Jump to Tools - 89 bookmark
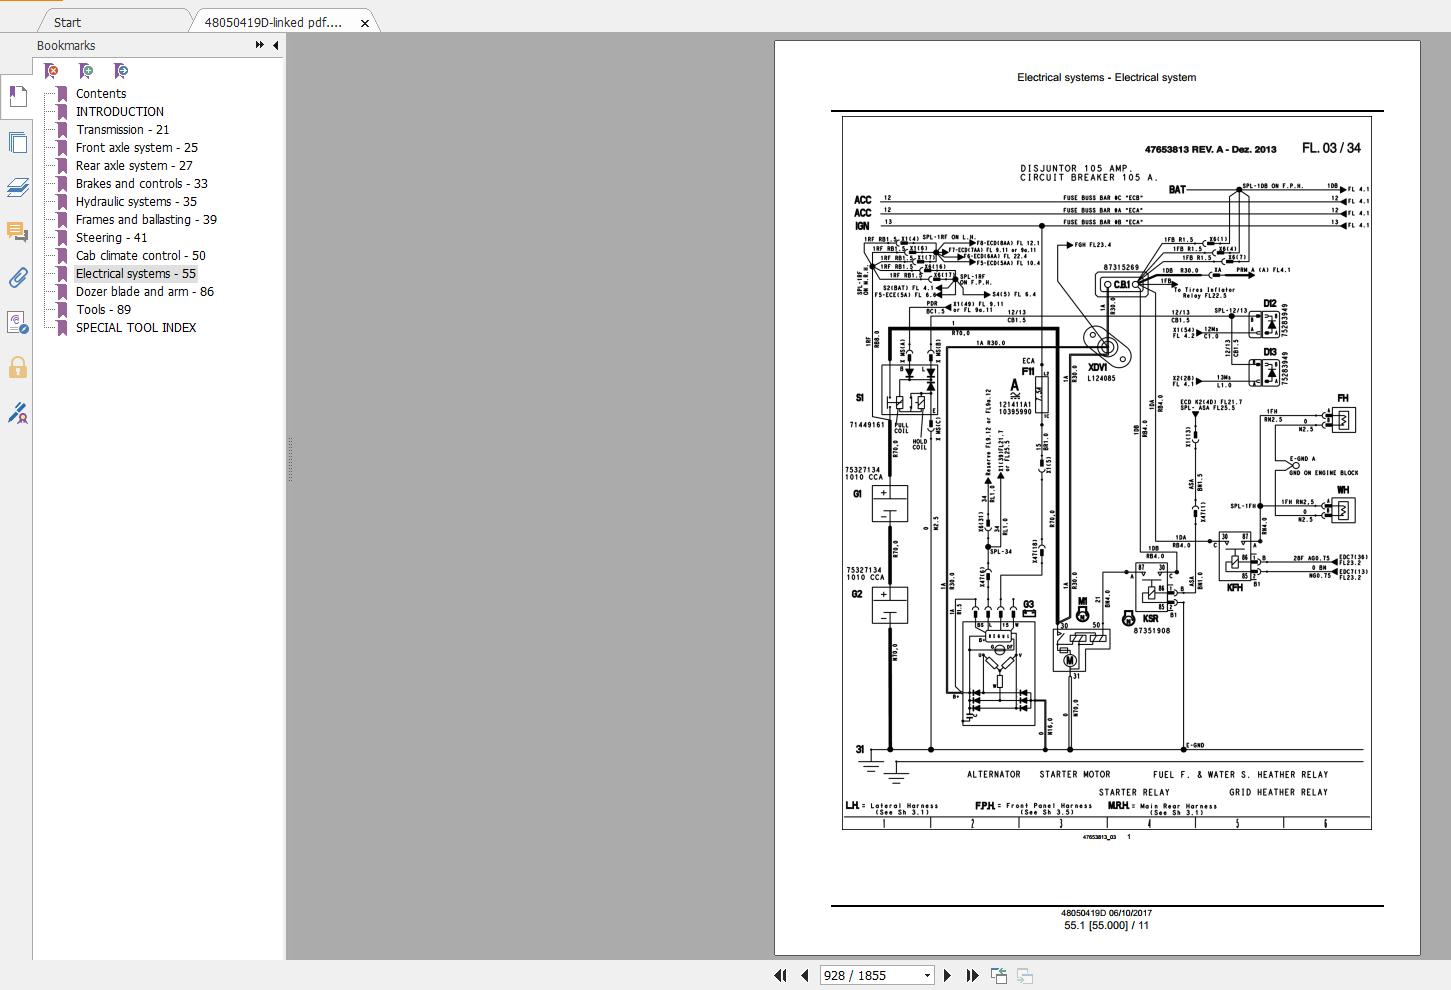Image resolution: width=1451 pixels, height=990 pixels. pyautogui.click(x=103, y=309)
